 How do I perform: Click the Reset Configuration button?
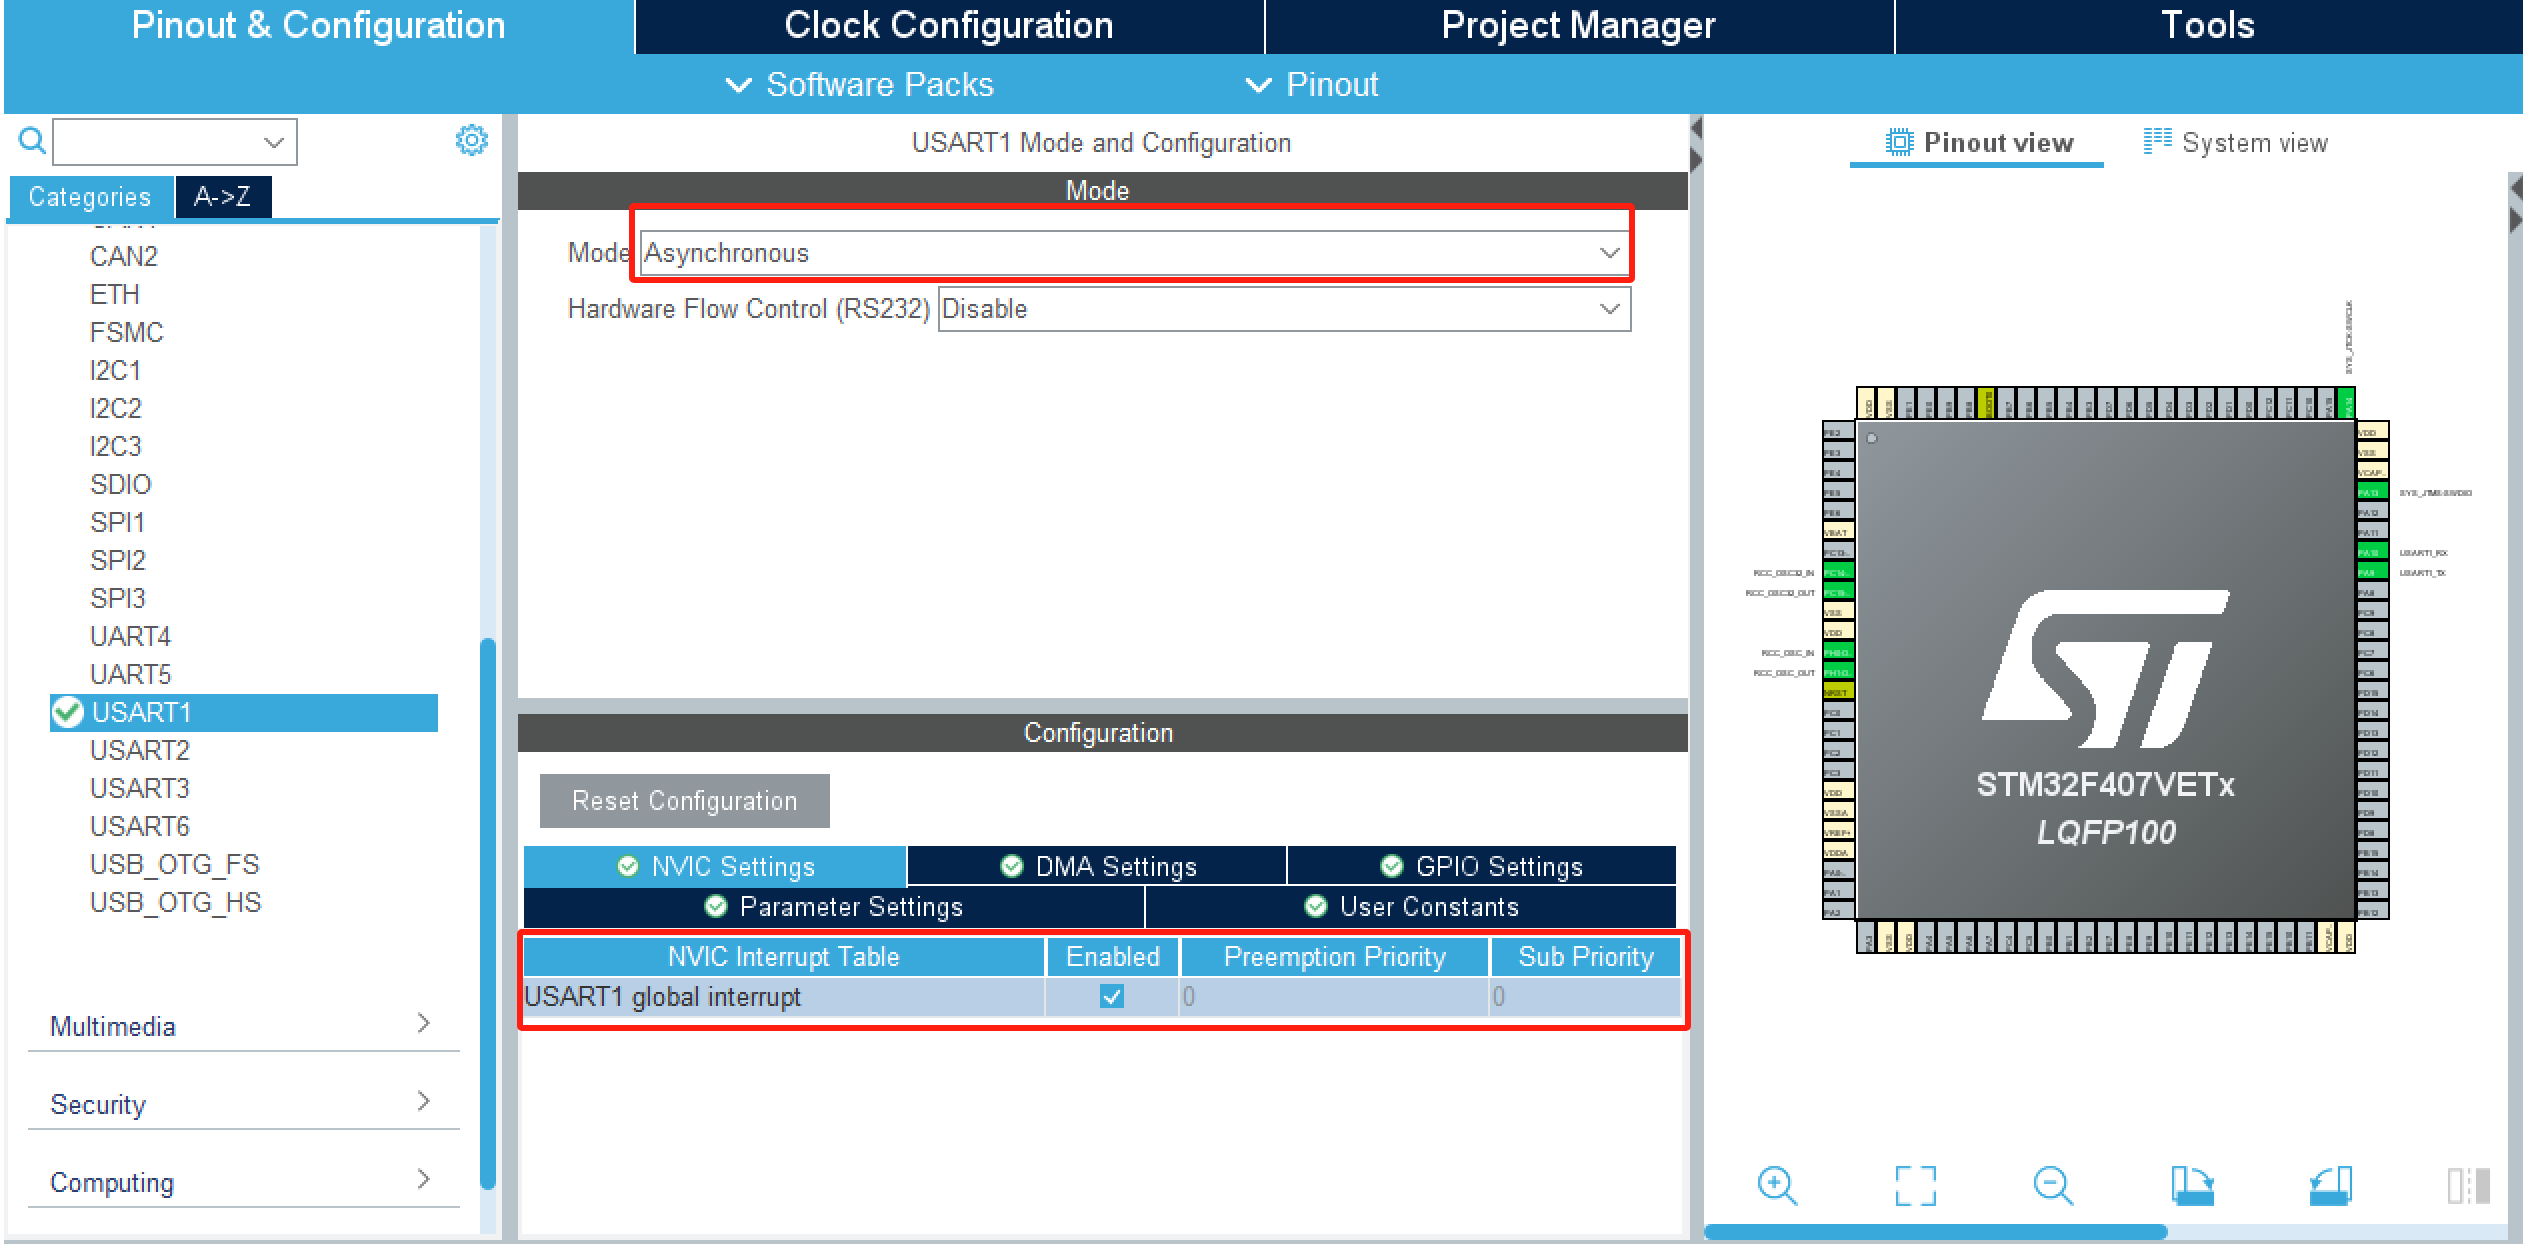[684, 801]
